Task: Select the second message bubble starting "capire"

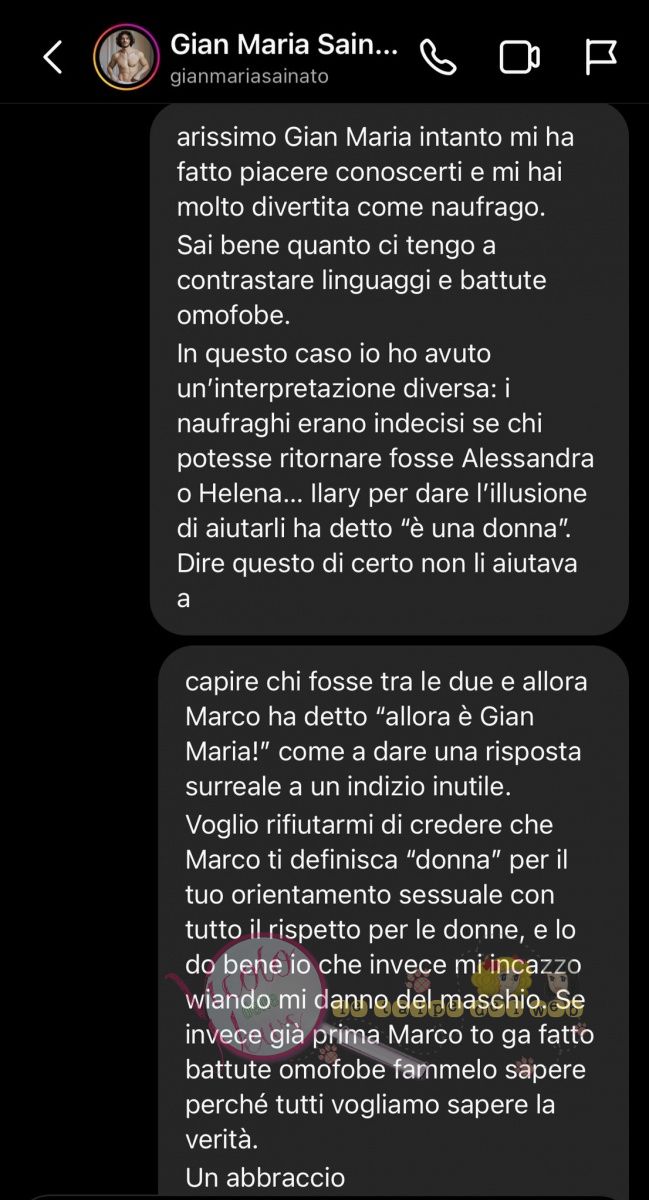Action: (393, 922)
